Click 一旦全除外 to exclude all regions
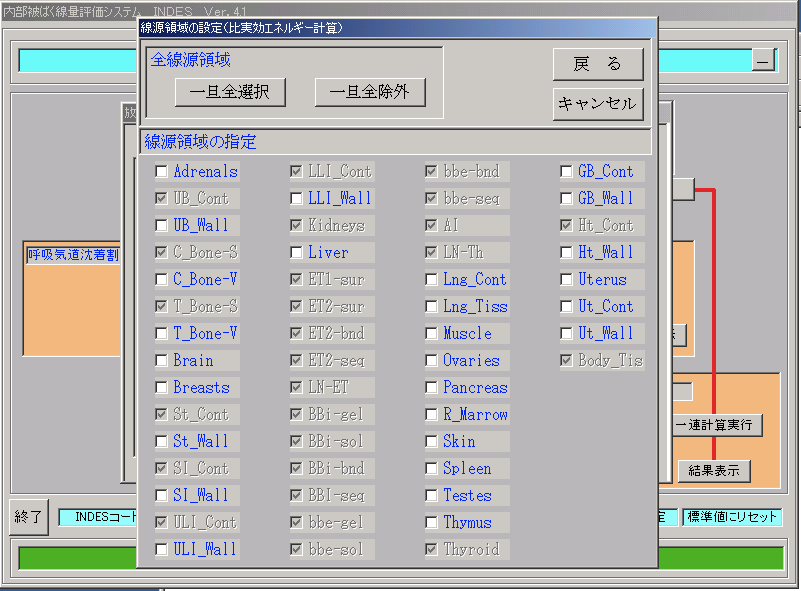The width and height of the screenshot is (801, 591). coord(370,92)
